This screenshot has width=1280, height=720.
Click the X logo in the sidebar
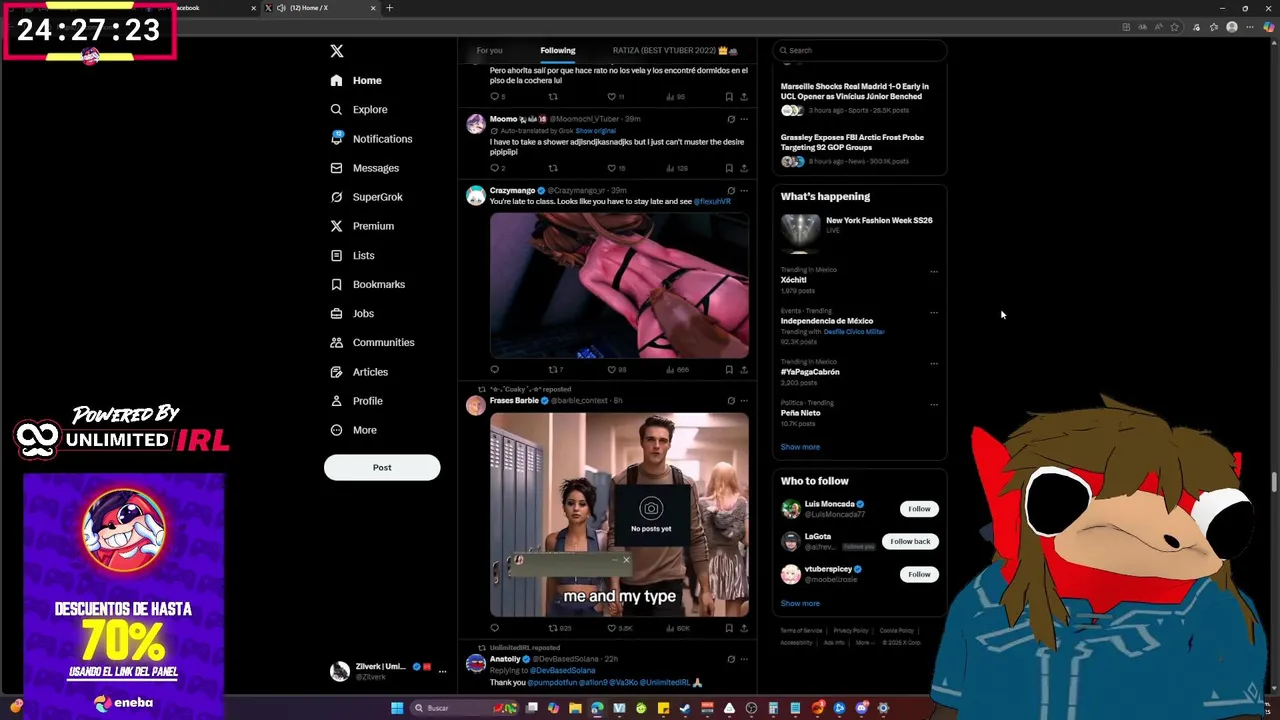coord(337,51)
